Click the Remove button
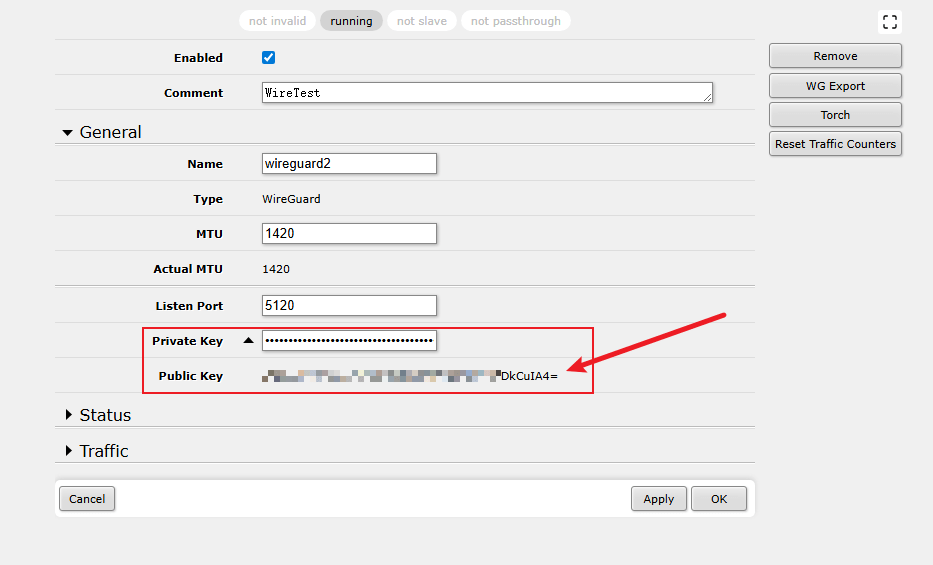This screenshot has width=933, height=565. 835,56
